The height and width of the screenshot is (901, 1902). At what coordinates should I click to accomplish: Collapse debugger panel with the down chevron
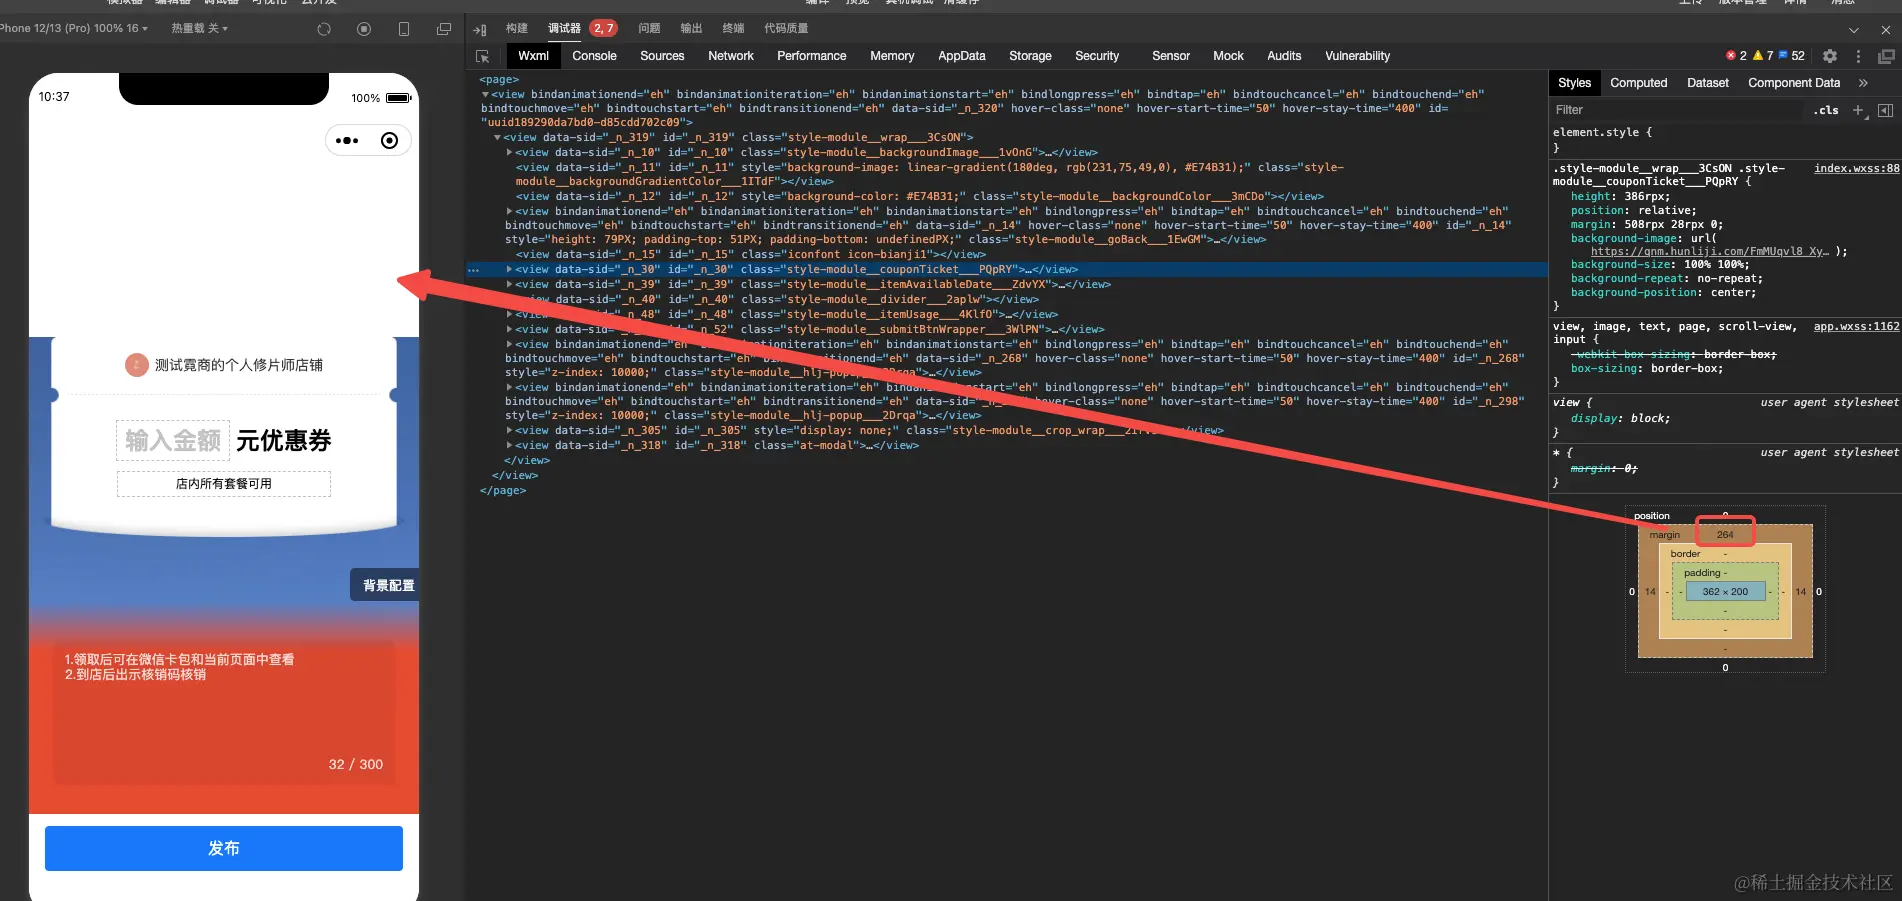click(1854, 30)
